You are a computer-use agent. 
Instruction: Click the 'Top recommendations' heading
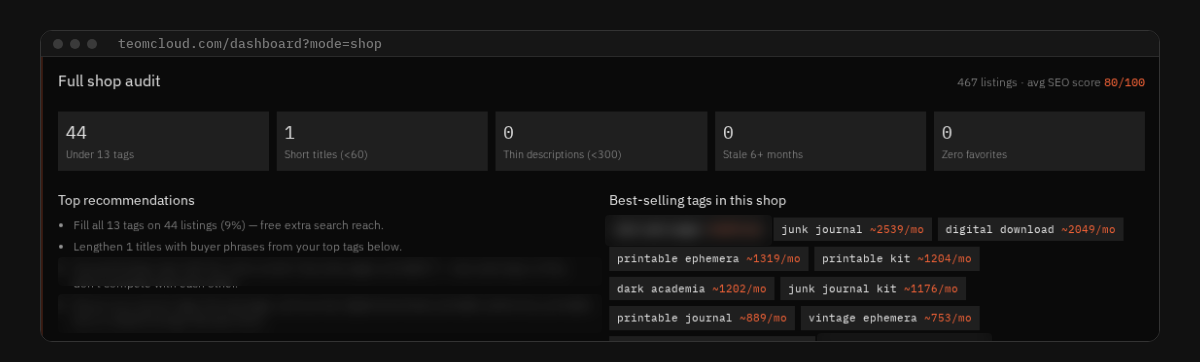click(x=126, y=200)
